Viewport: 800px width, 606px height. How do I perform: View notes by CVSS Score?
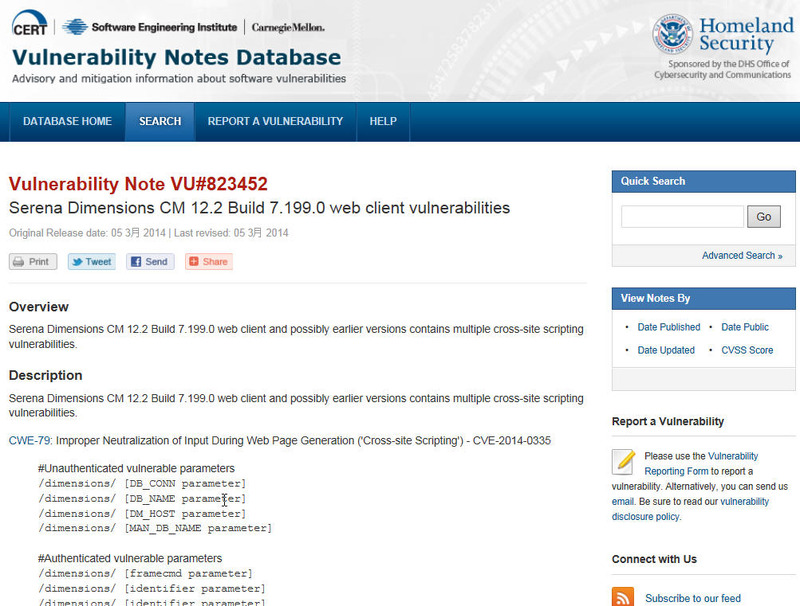[x=747, y=350]
